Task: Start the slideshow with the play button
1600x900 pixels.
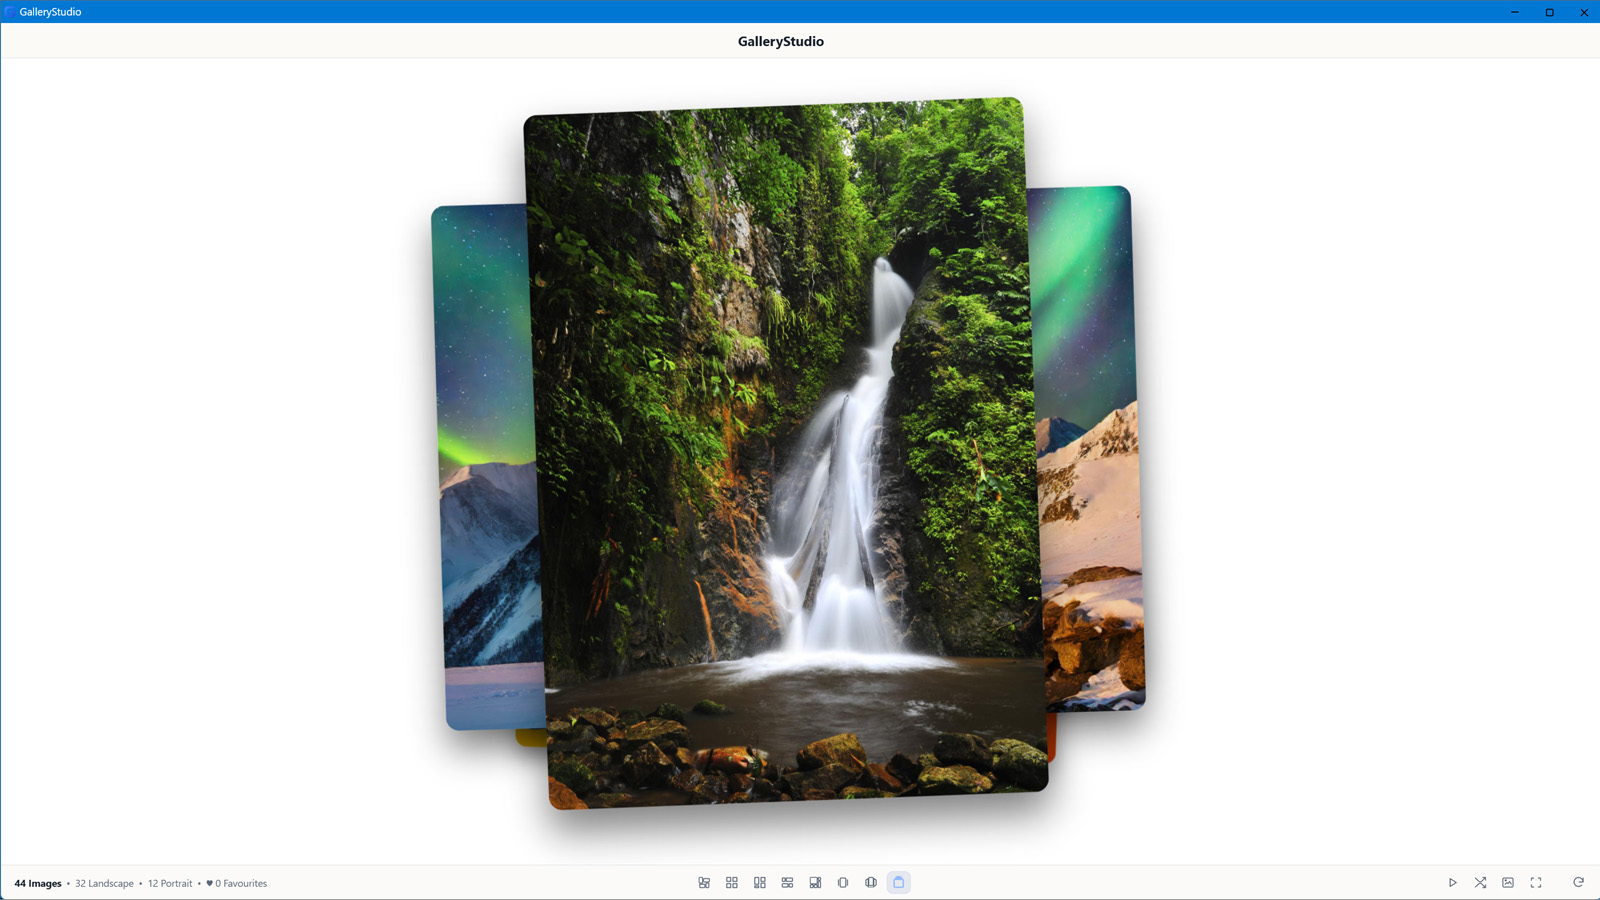Action: point(1453,883)
